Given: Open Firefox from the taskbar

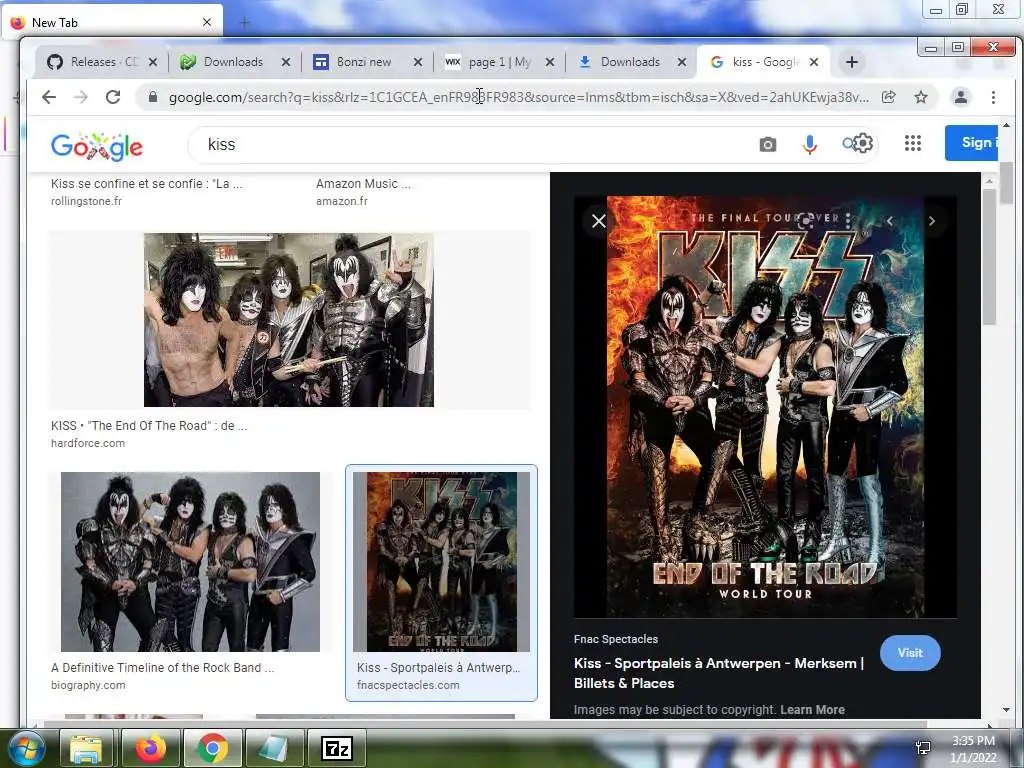Looking at the screenshot, I should coord(149,748).
